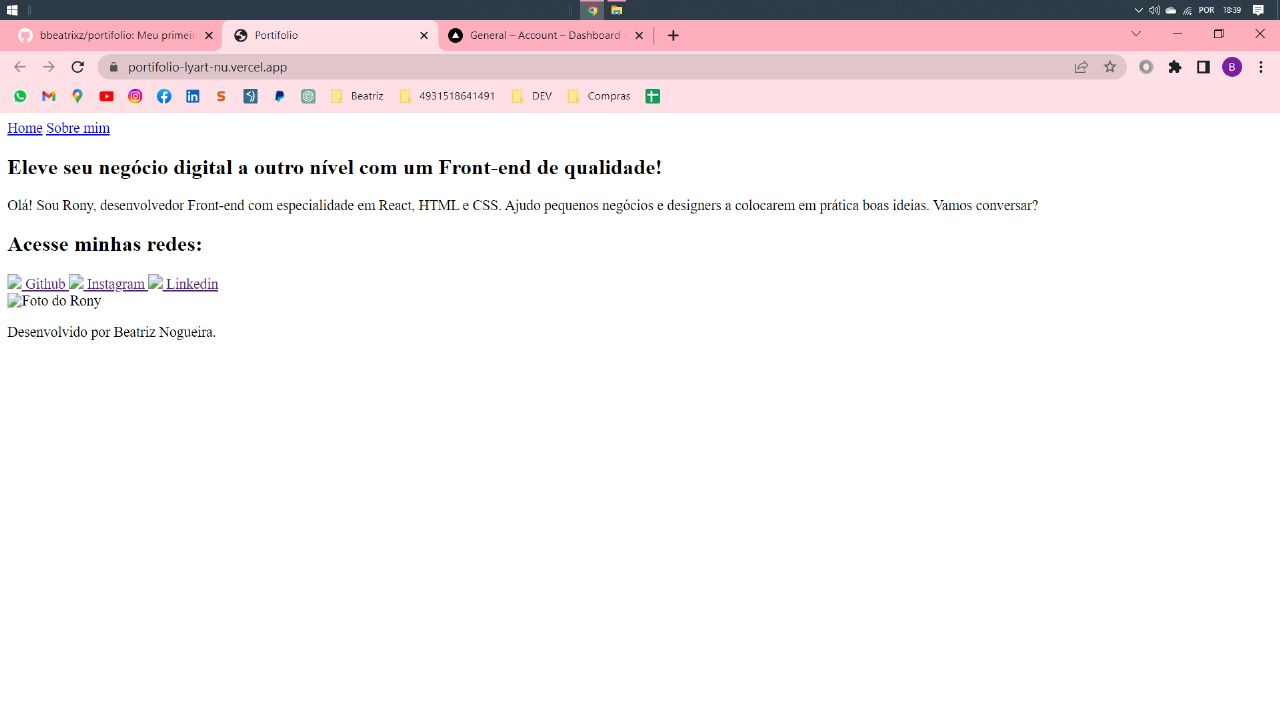Screen dimensions: 1280x720
Task: Click the share page icon in address bar
Action: coord(1081,67)
